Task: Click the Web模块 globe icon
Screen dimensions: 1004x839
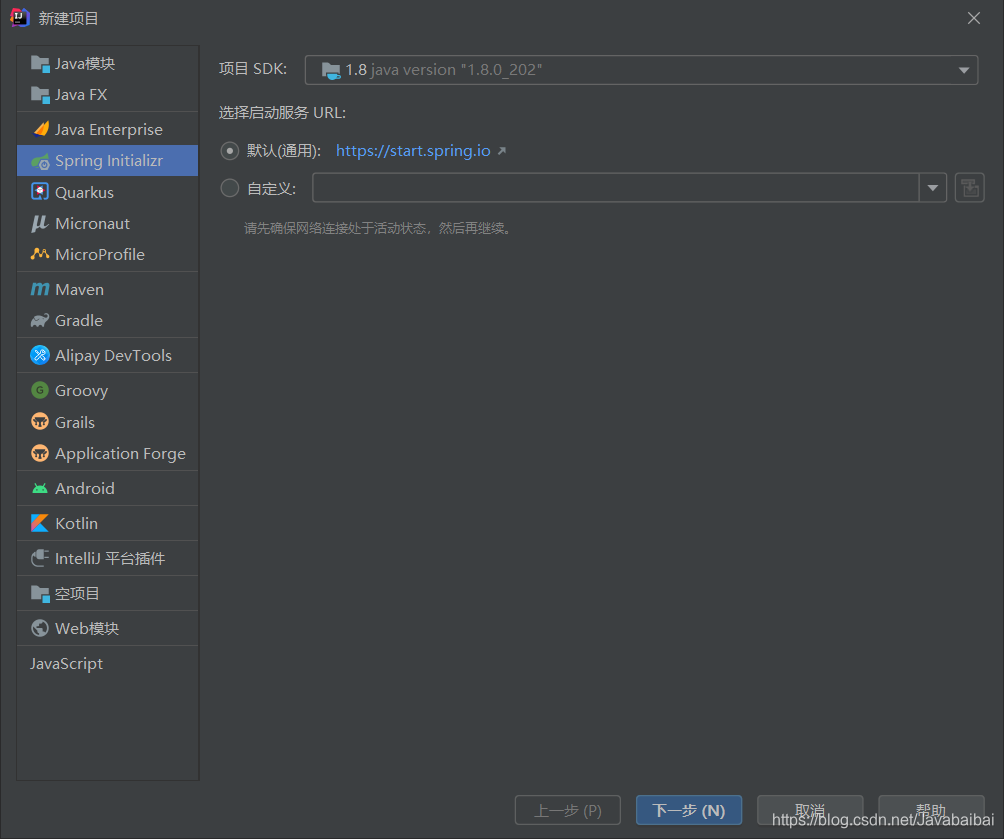Action: 40,628
